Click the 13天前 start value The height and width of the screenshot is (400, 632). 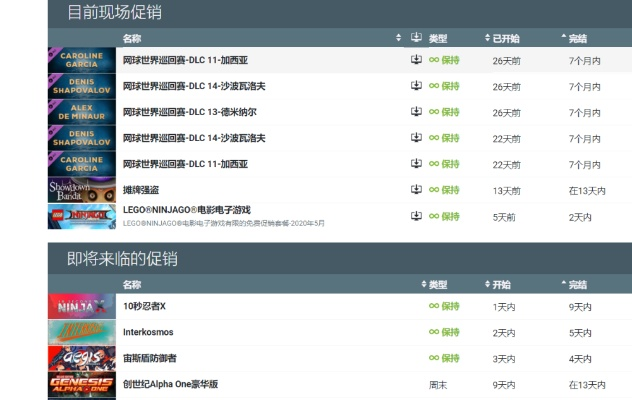[x=506, y=191]
